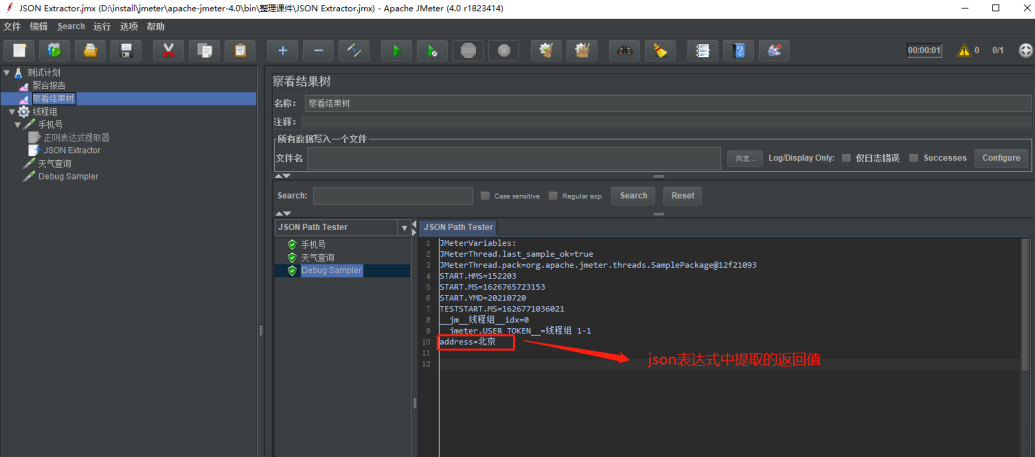Expand all nodes with plus icon
The width and height of the screenshot is (1035, 457).
(x=283, y=50)
